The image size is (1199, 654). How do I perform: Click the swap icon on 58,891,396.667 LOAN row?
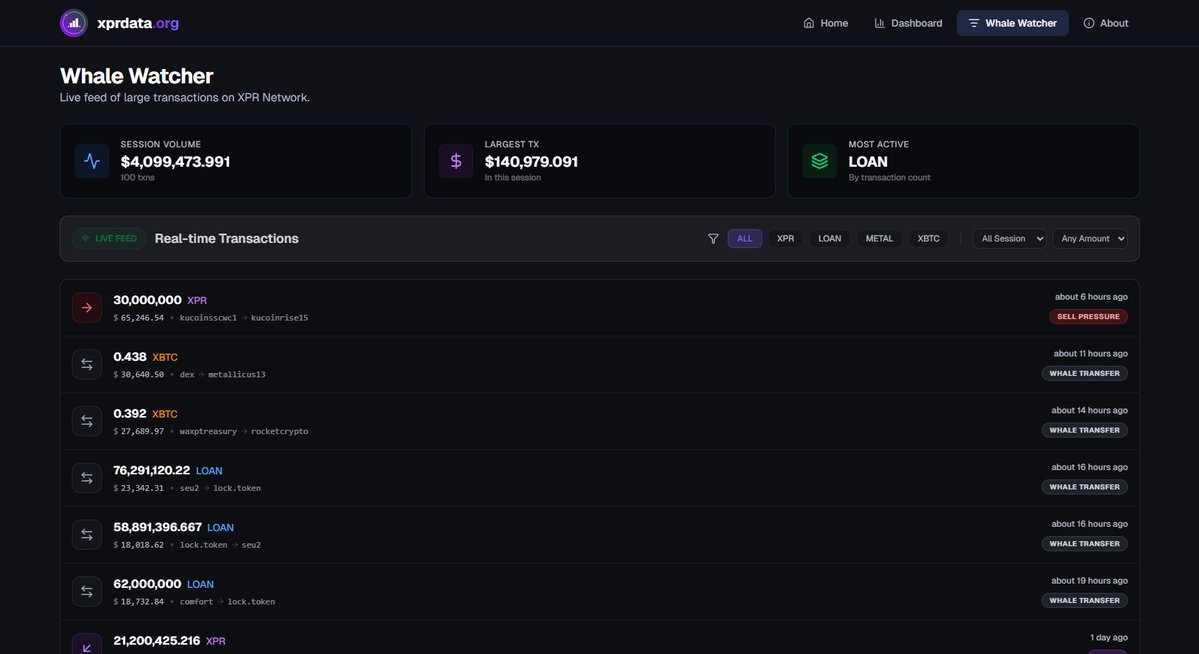(87, 535)
